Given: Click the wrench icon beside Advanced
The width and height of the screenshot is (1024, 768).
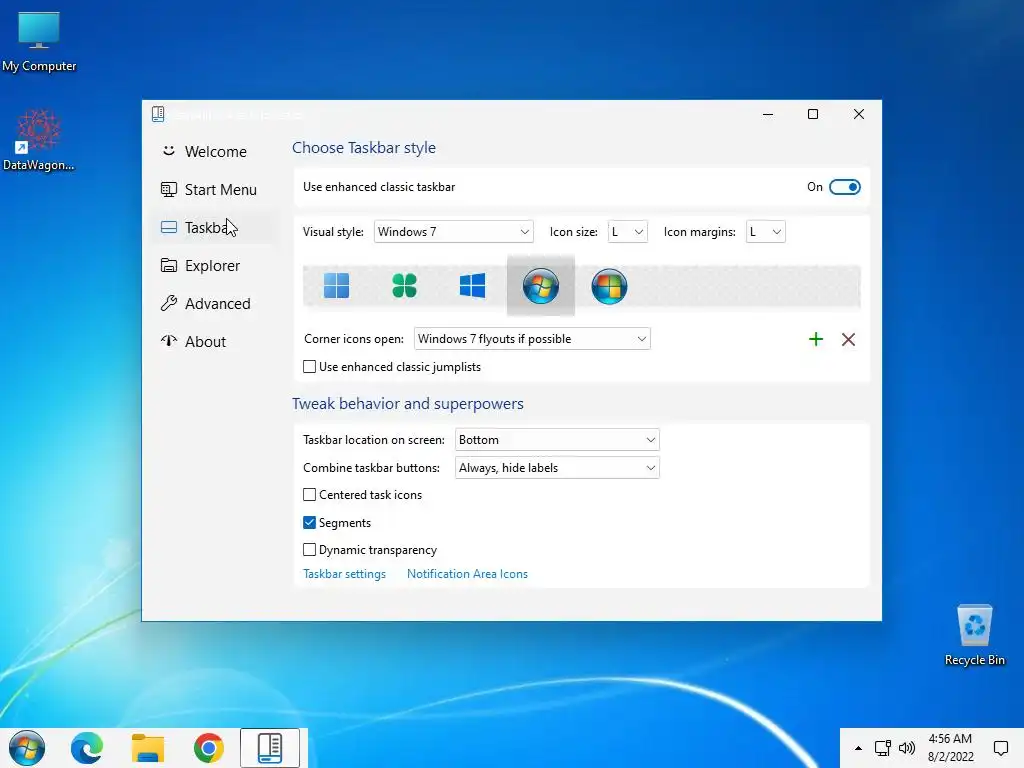Looking at the screenshot, I should [168, 303].
